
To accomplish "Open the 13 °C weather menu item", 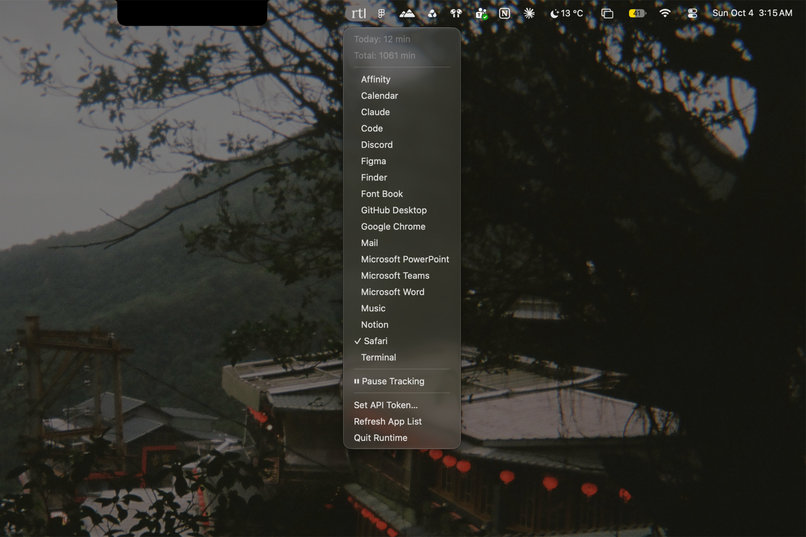I will [x=566, y=13].
